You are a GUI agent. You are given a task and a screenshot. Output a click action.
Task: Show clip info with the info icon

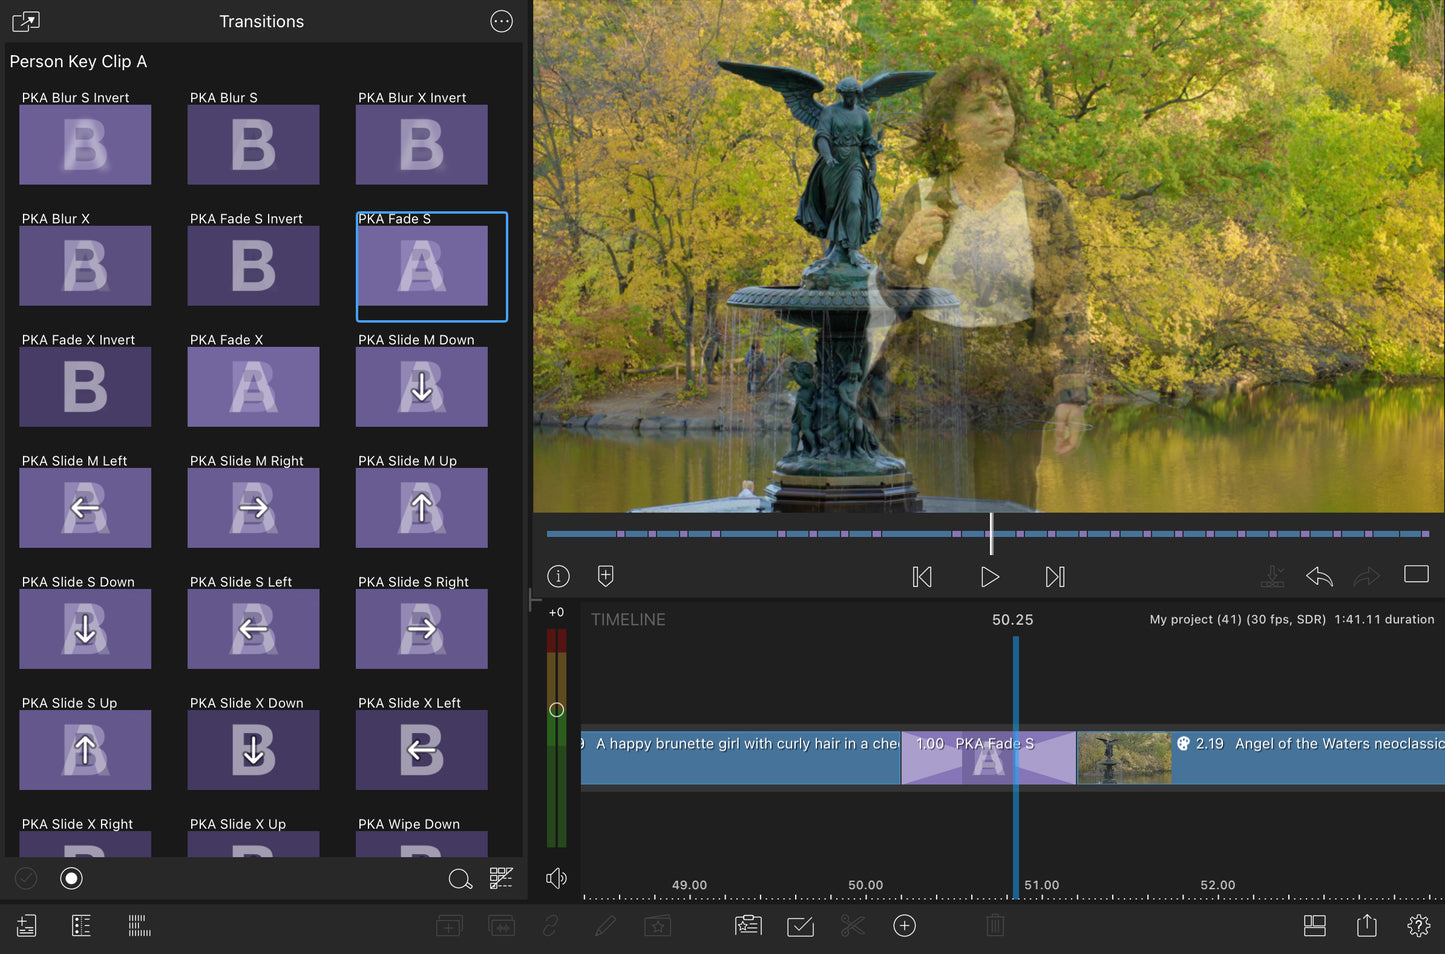point(558,577)
